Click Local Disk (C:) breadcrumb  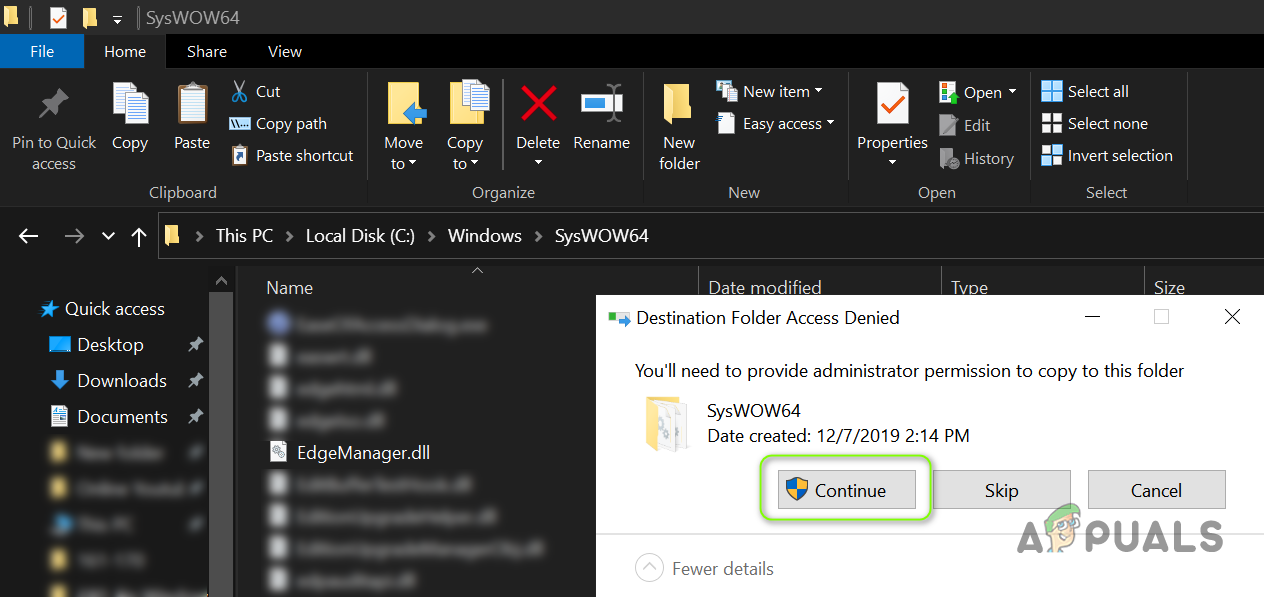pos(360,236)
